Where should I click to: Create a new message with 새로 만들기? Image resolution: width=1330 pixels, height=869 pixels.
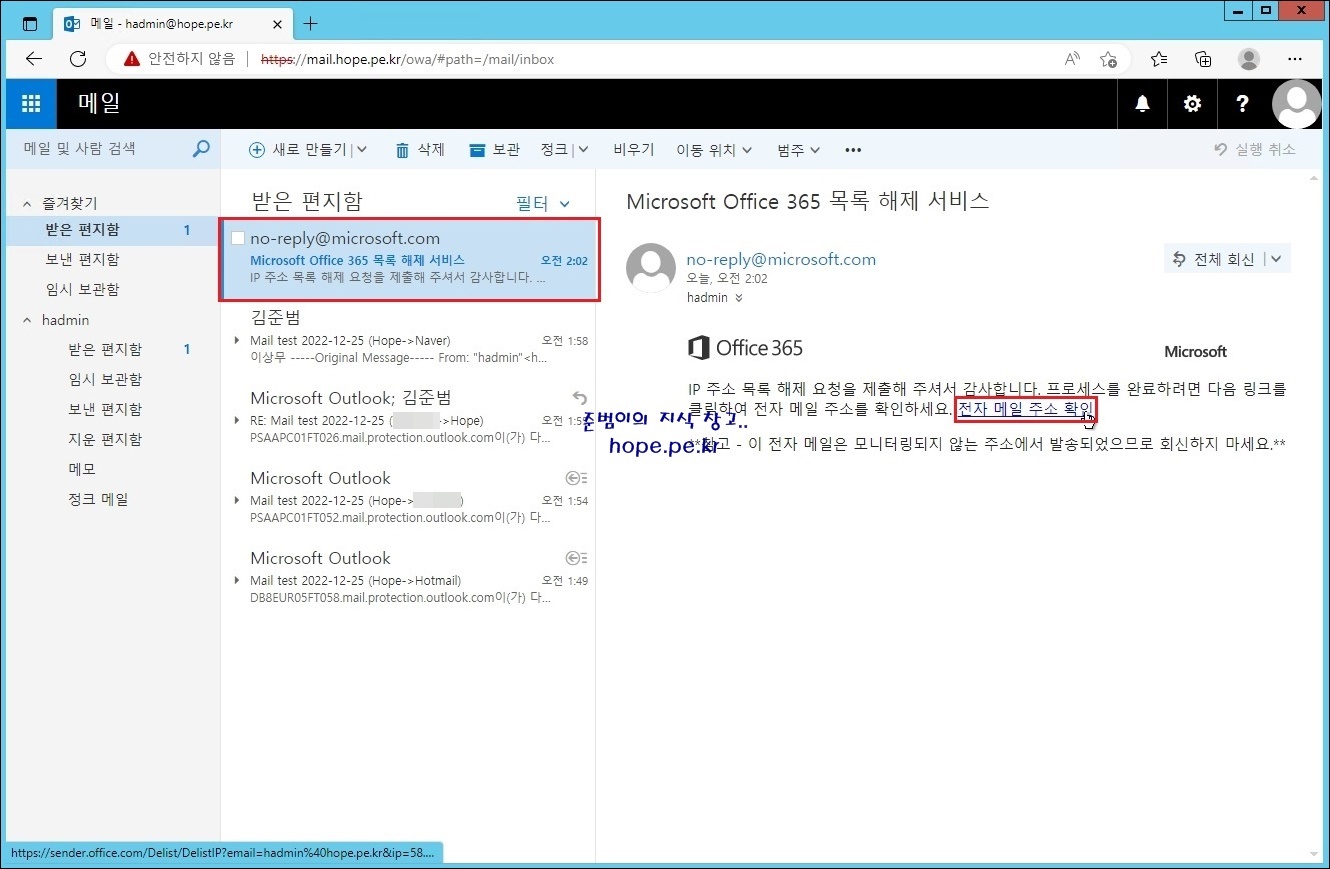298,150
